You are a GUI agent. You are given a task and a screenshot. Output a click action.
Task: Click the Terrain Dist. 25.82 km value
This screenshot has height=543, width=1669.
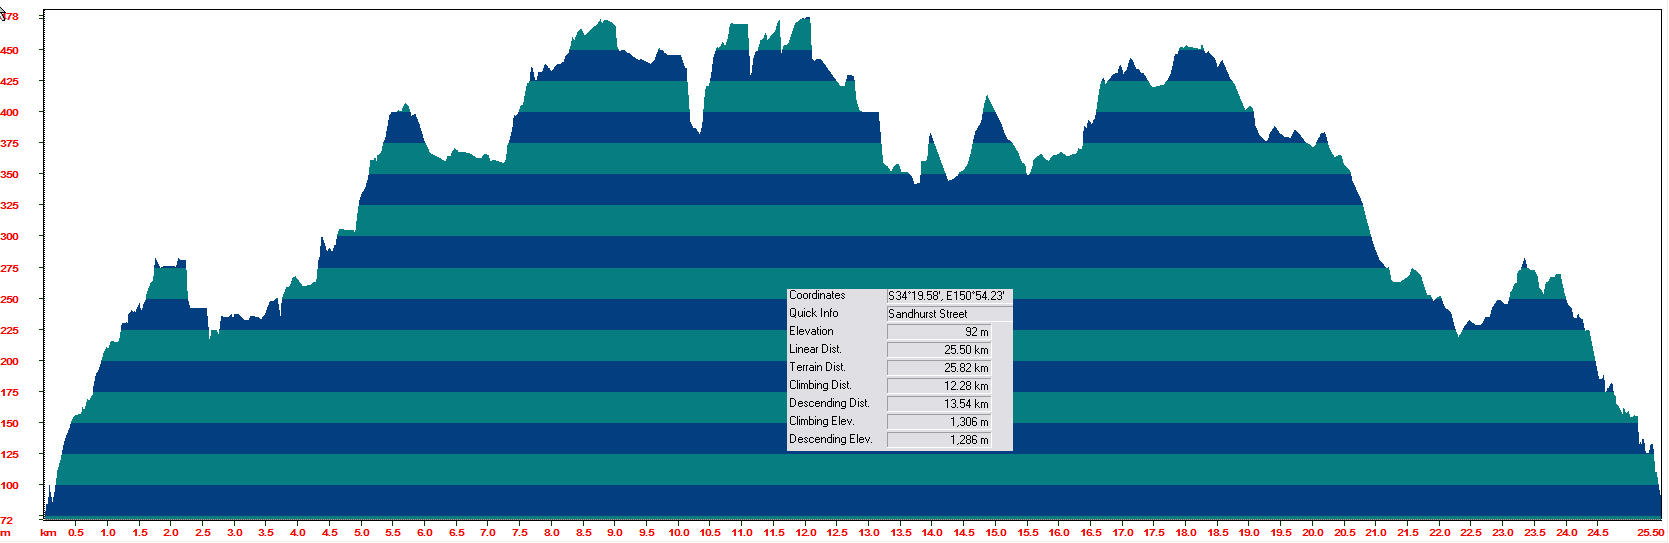coord(948,368)
